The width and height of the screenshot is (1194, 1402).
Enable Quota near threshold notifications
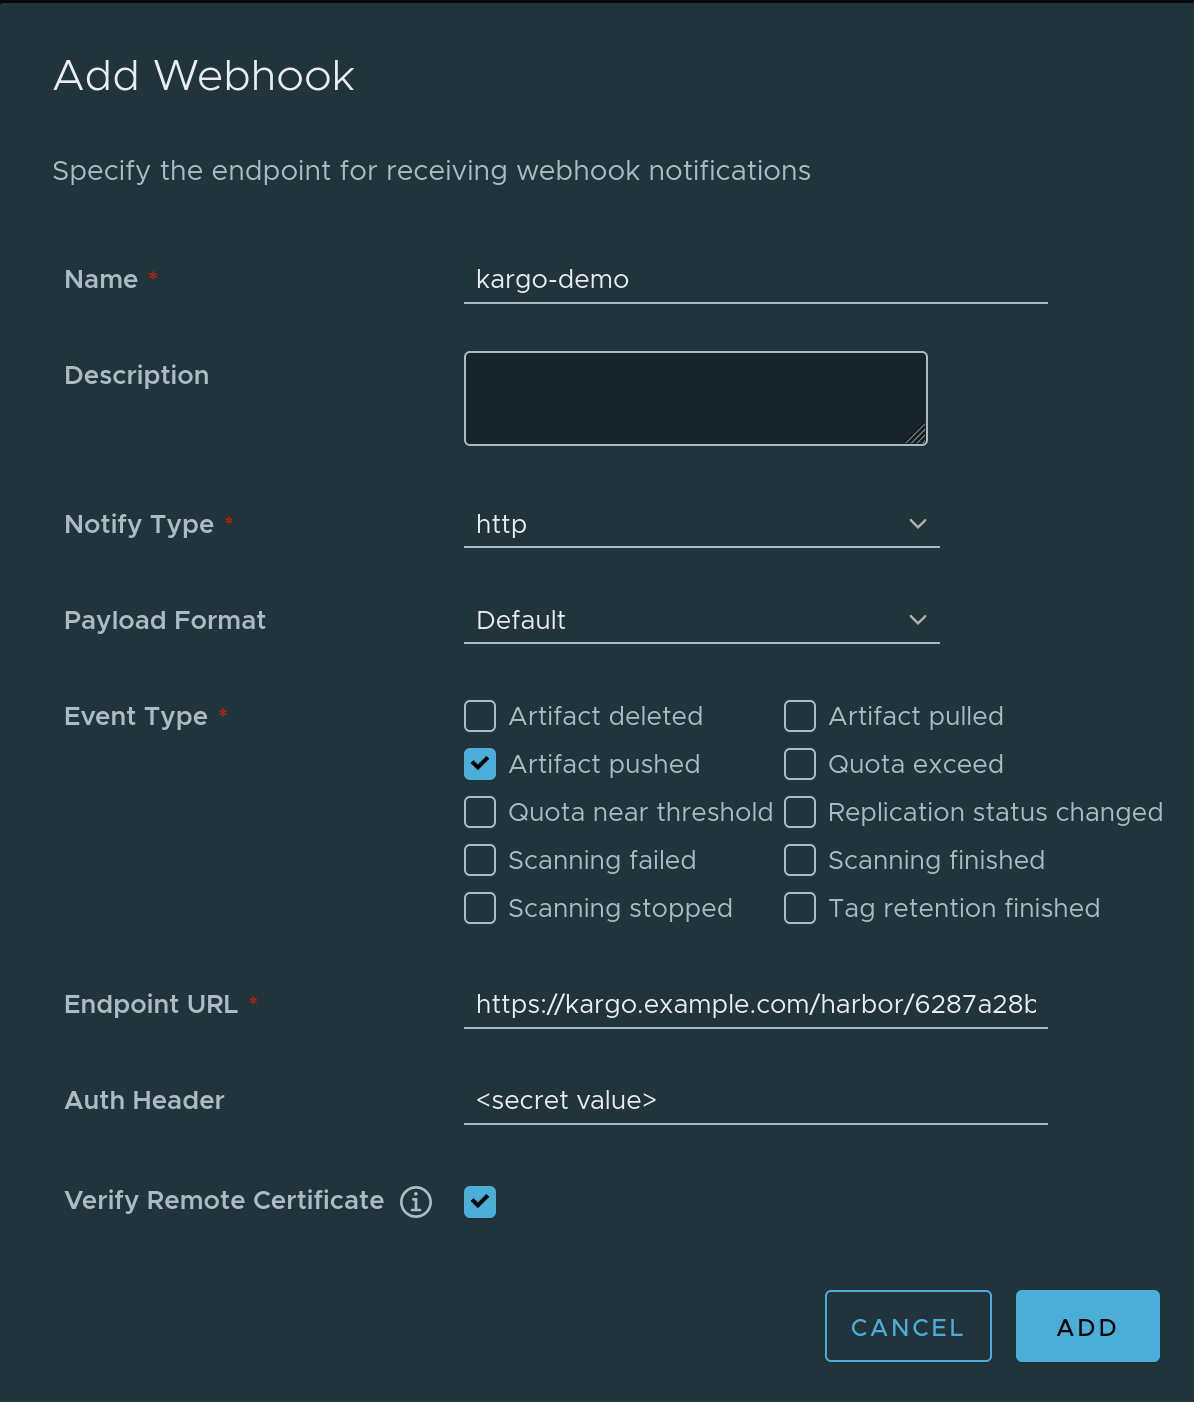click(x=480, y=812)
